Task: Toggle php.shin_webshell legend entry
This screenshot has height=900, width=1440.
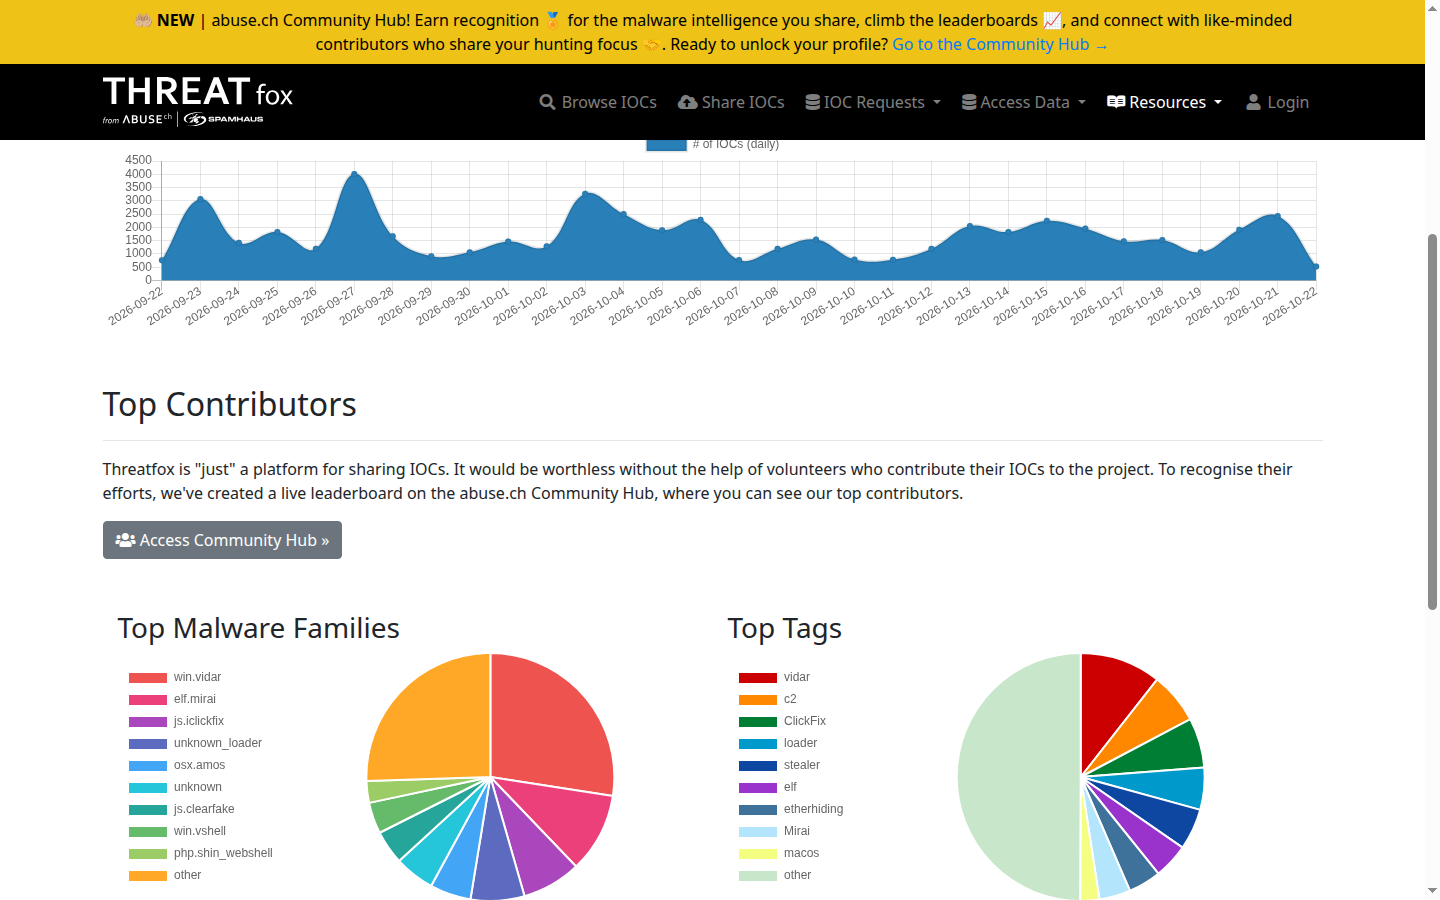Action: click(200, 853)
